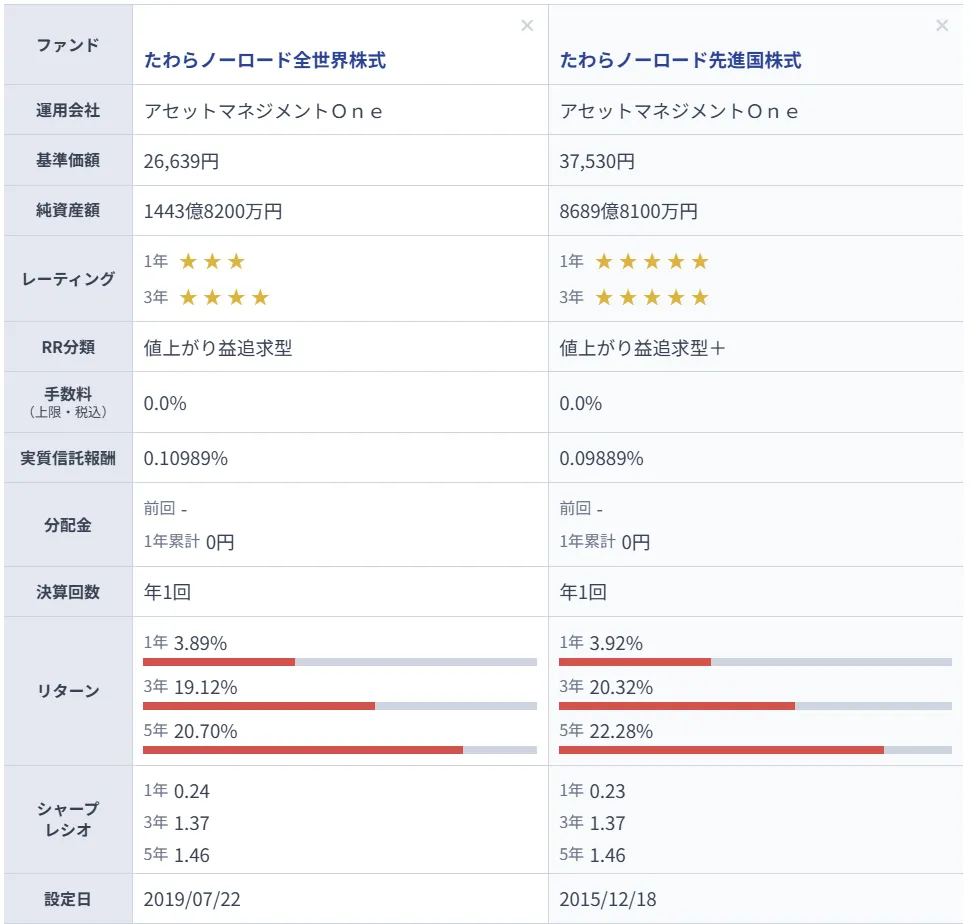The width and height of the screenshot is (972, 924).
Task: Click the 3年 20.32% return bar
Action: [755, 706]
